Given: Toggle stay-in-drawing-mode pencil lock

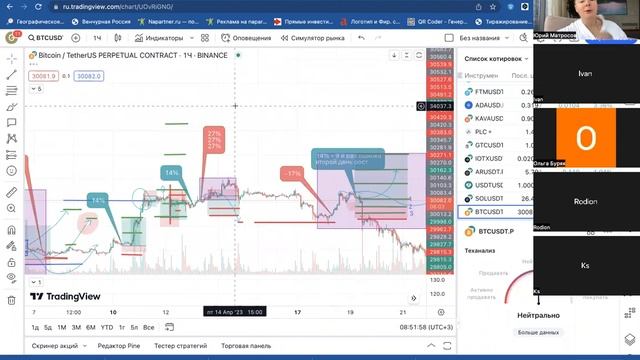Looking at the screenshot, I should click(11, 246).
